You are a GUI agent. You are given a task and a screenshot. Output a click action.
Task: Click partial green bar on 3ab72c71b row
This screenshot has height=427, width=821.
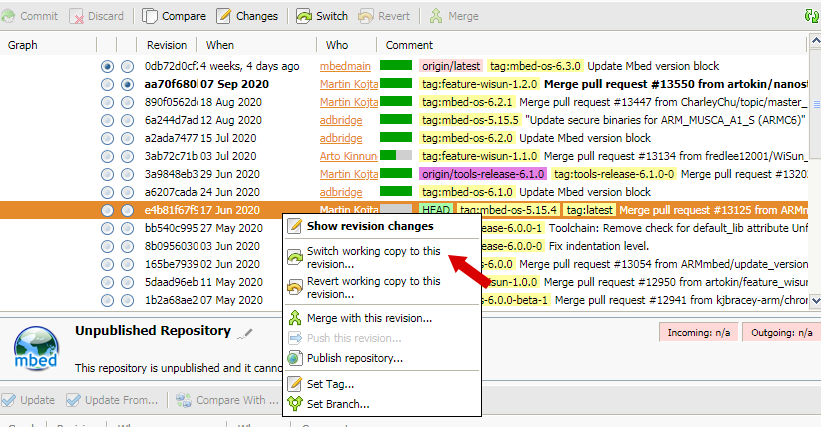pos(396,155)
